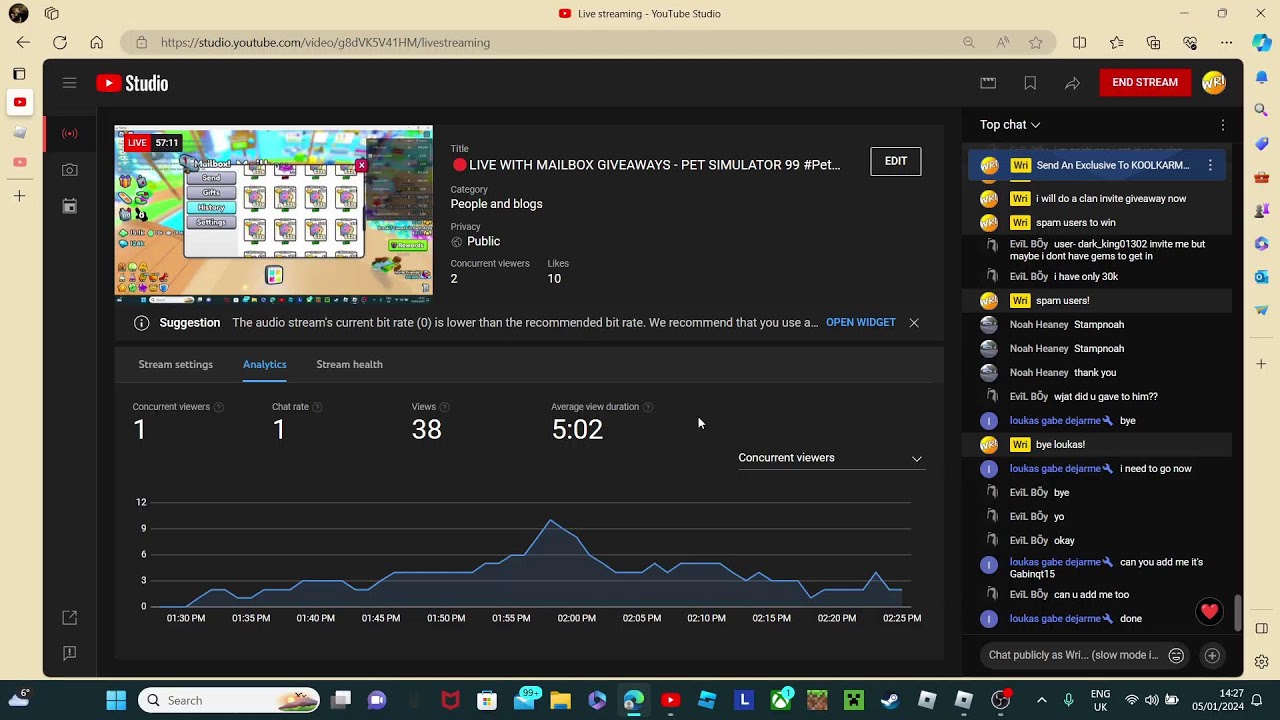Open browser split screen icon
1280x720 pixels.
[x=1079, y=42]
